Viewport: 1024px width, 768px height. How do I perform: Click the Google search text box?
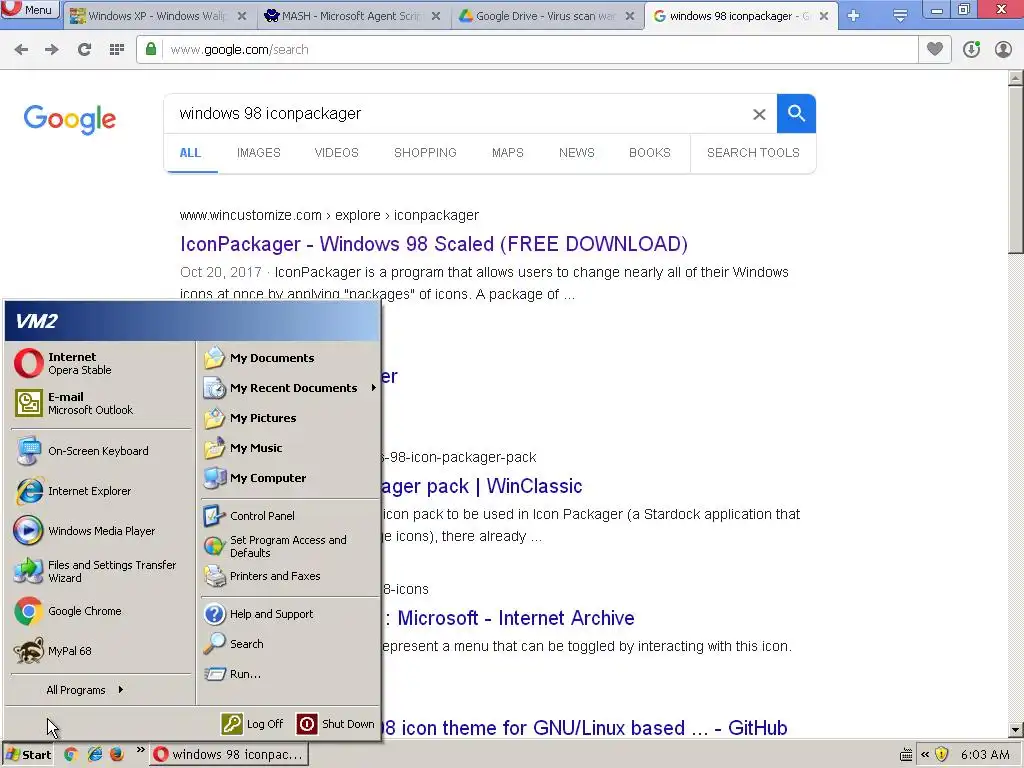click(457, 114)
